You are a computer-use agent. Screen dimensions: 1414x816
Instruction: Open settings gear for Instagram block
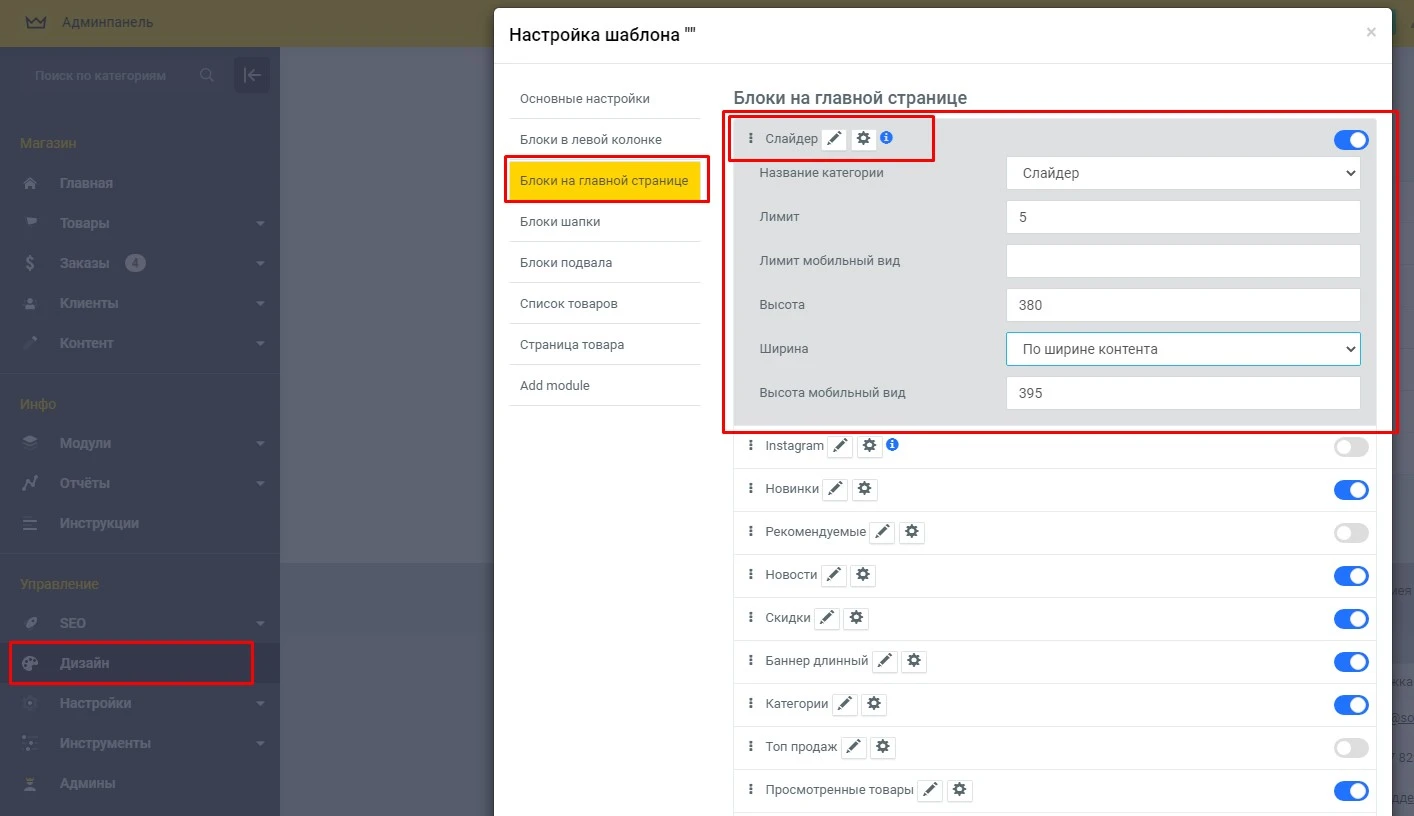(x=869, y=445)
